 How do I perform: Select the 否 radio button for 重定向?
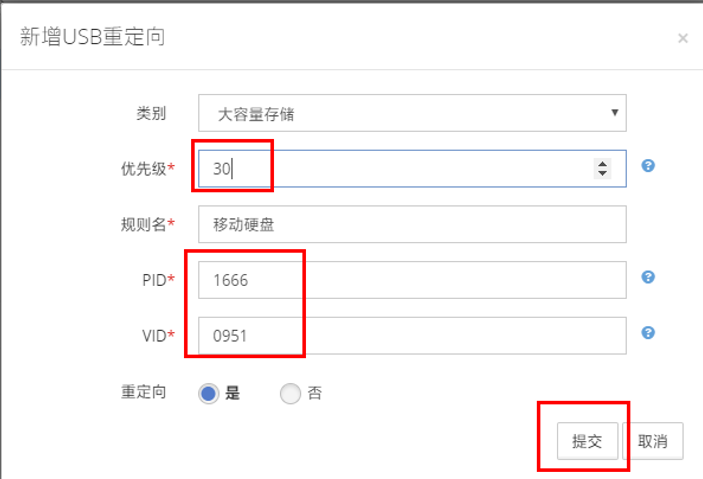[290, 393]
